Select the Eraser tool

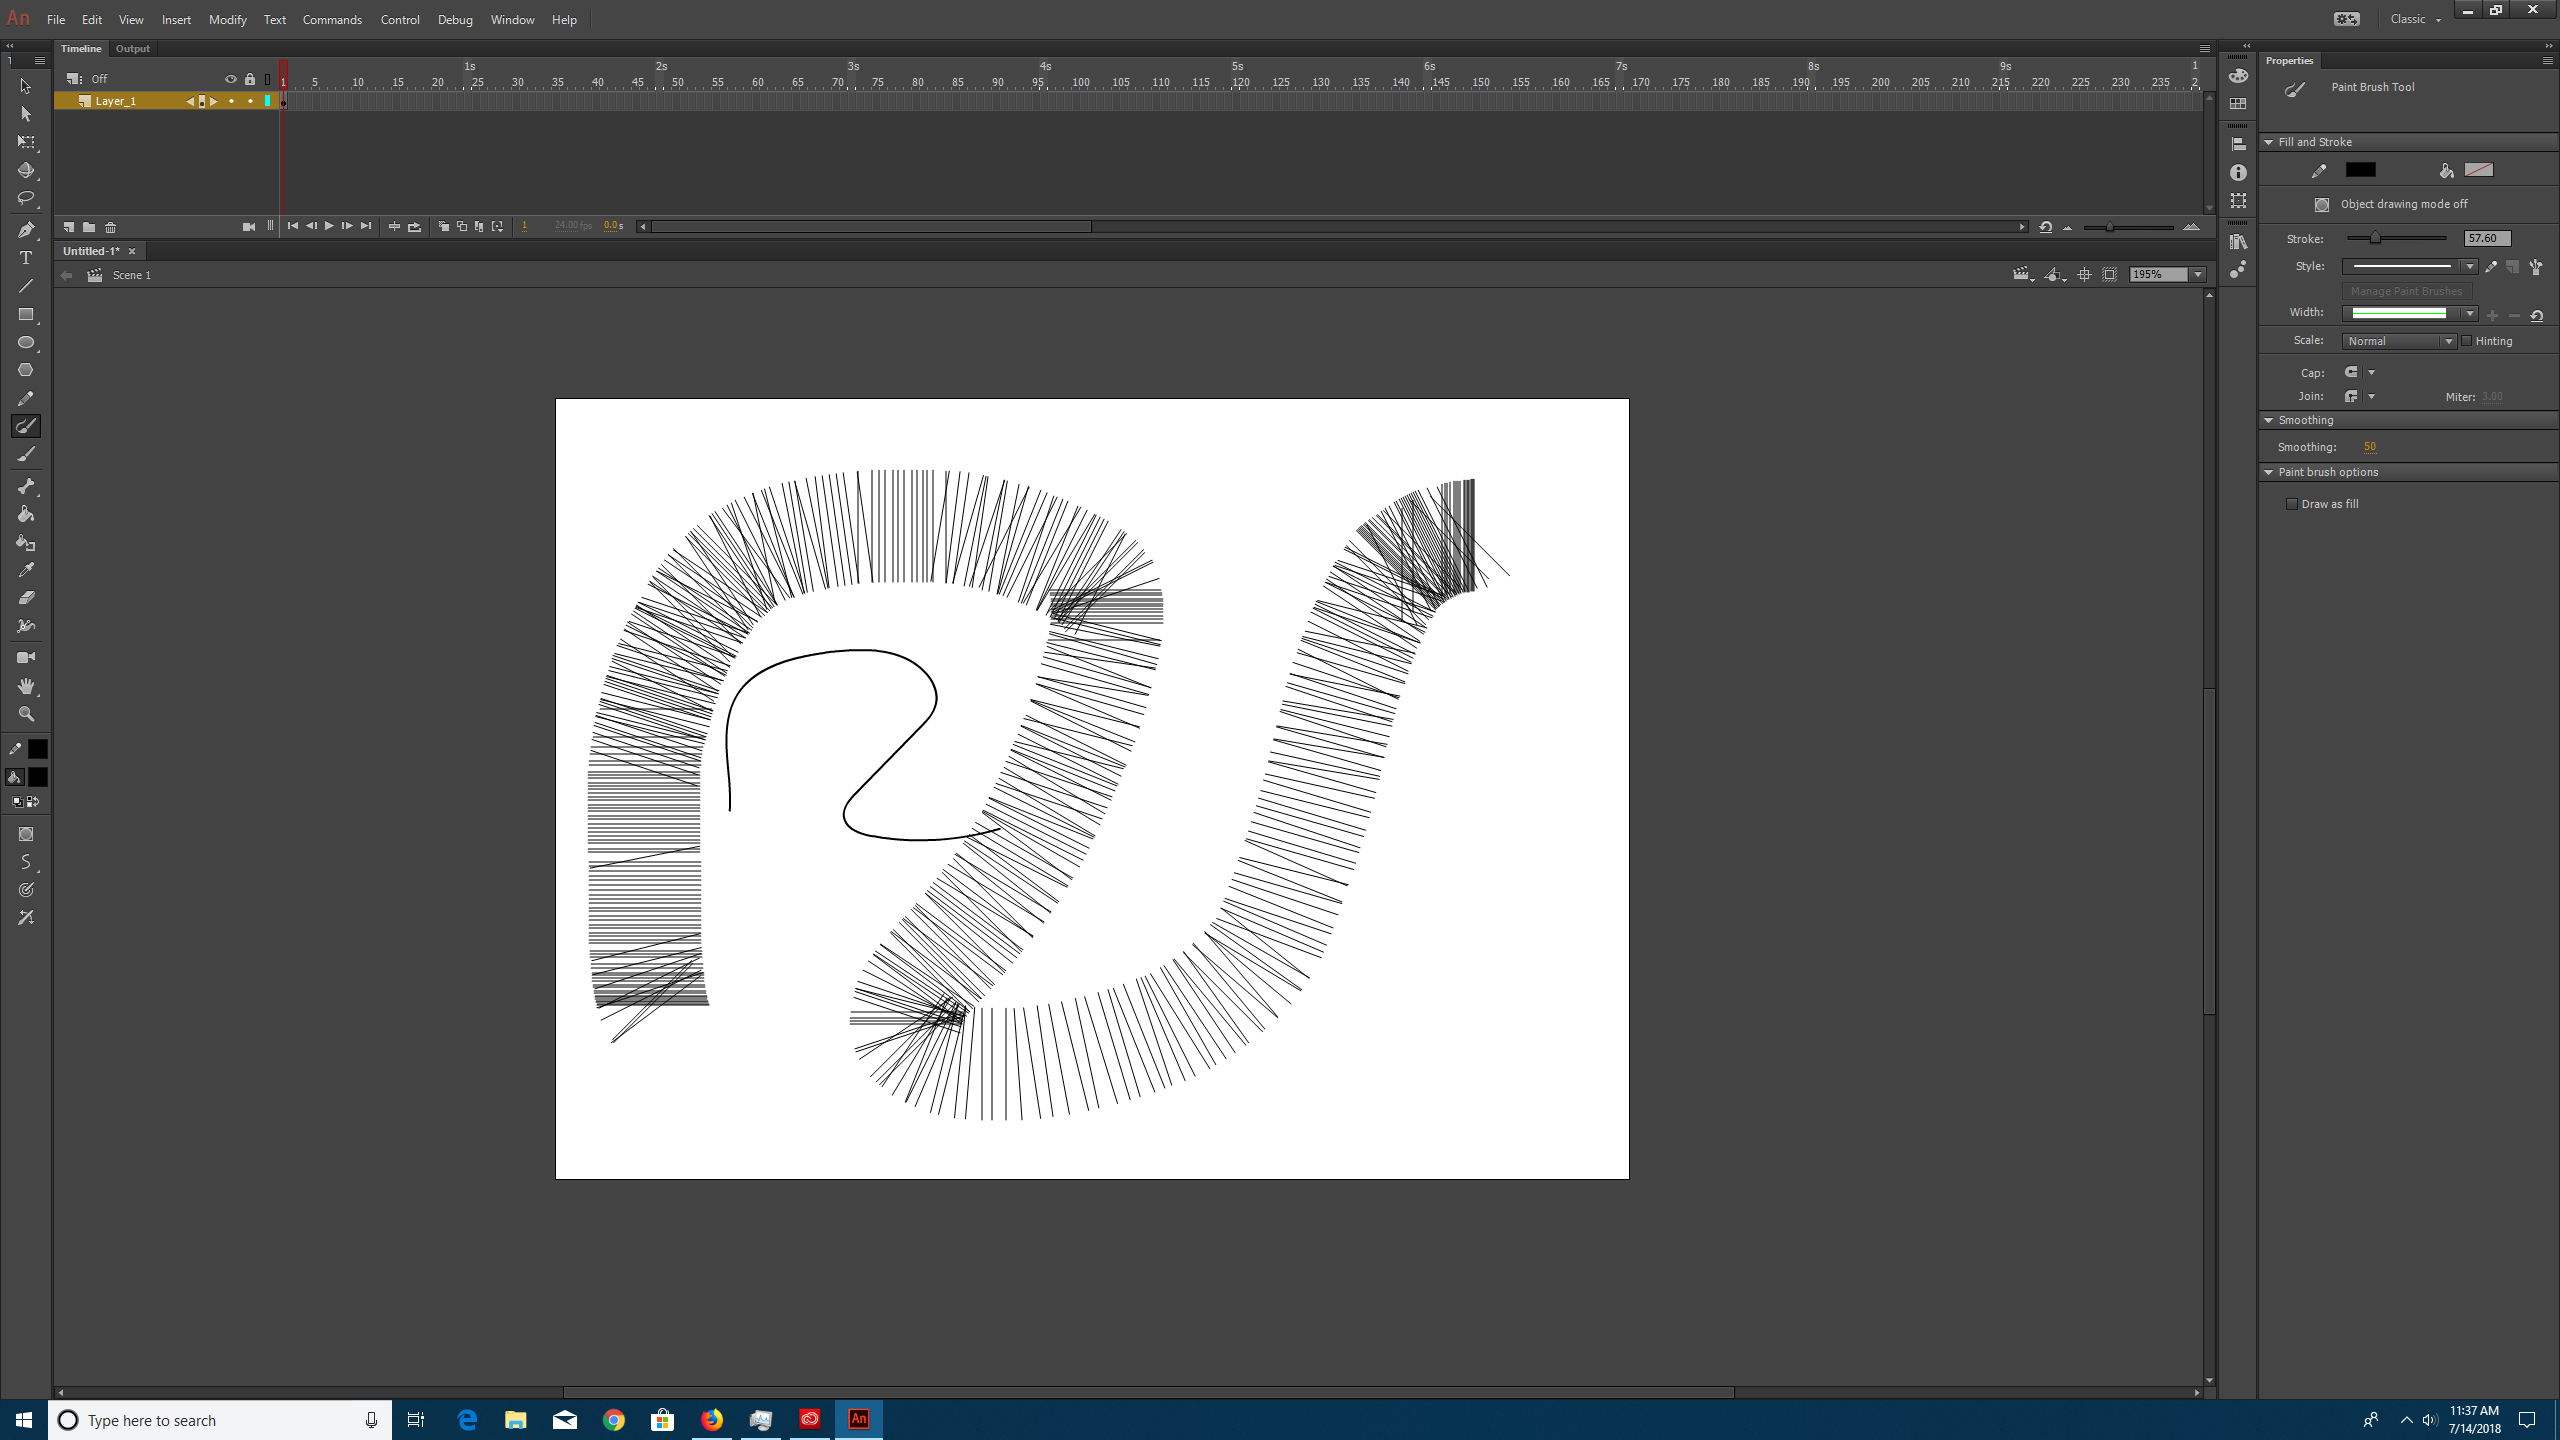pos(26,598)
